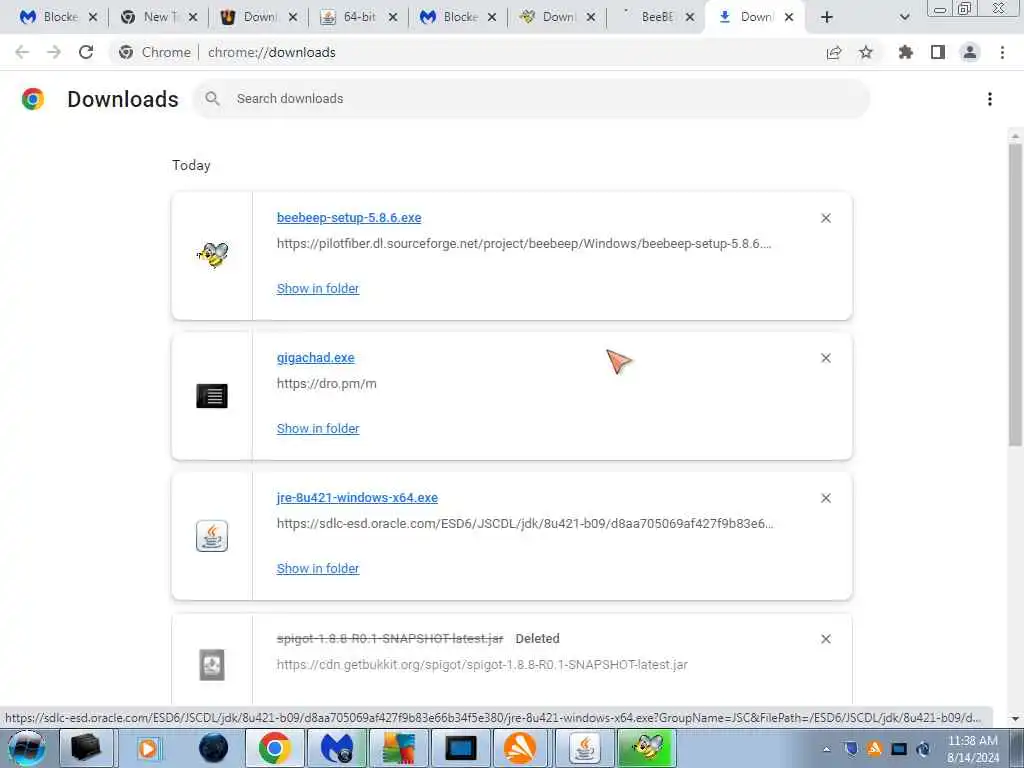Open a new tab with the plus button
Screen dimensions: 1024x768
point(827,17)
